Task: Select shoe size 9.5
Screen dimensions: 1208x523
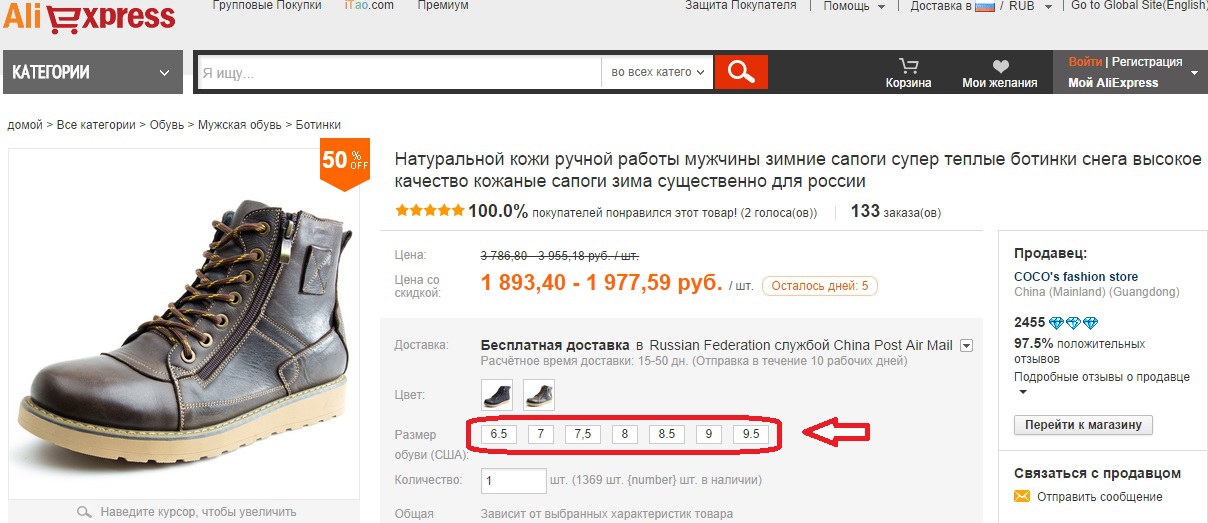Action: pos(751,435)
